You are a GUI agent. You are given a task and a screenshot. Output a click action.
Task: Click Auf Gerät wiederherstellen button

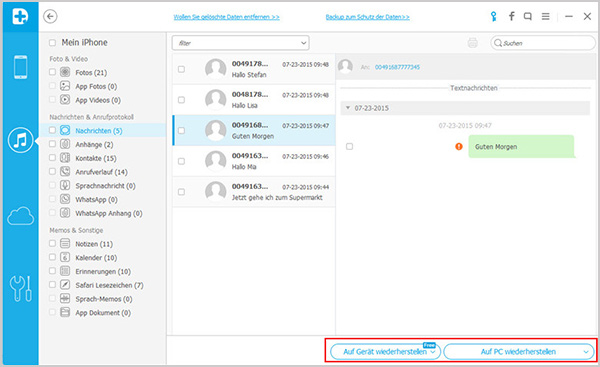385,352
